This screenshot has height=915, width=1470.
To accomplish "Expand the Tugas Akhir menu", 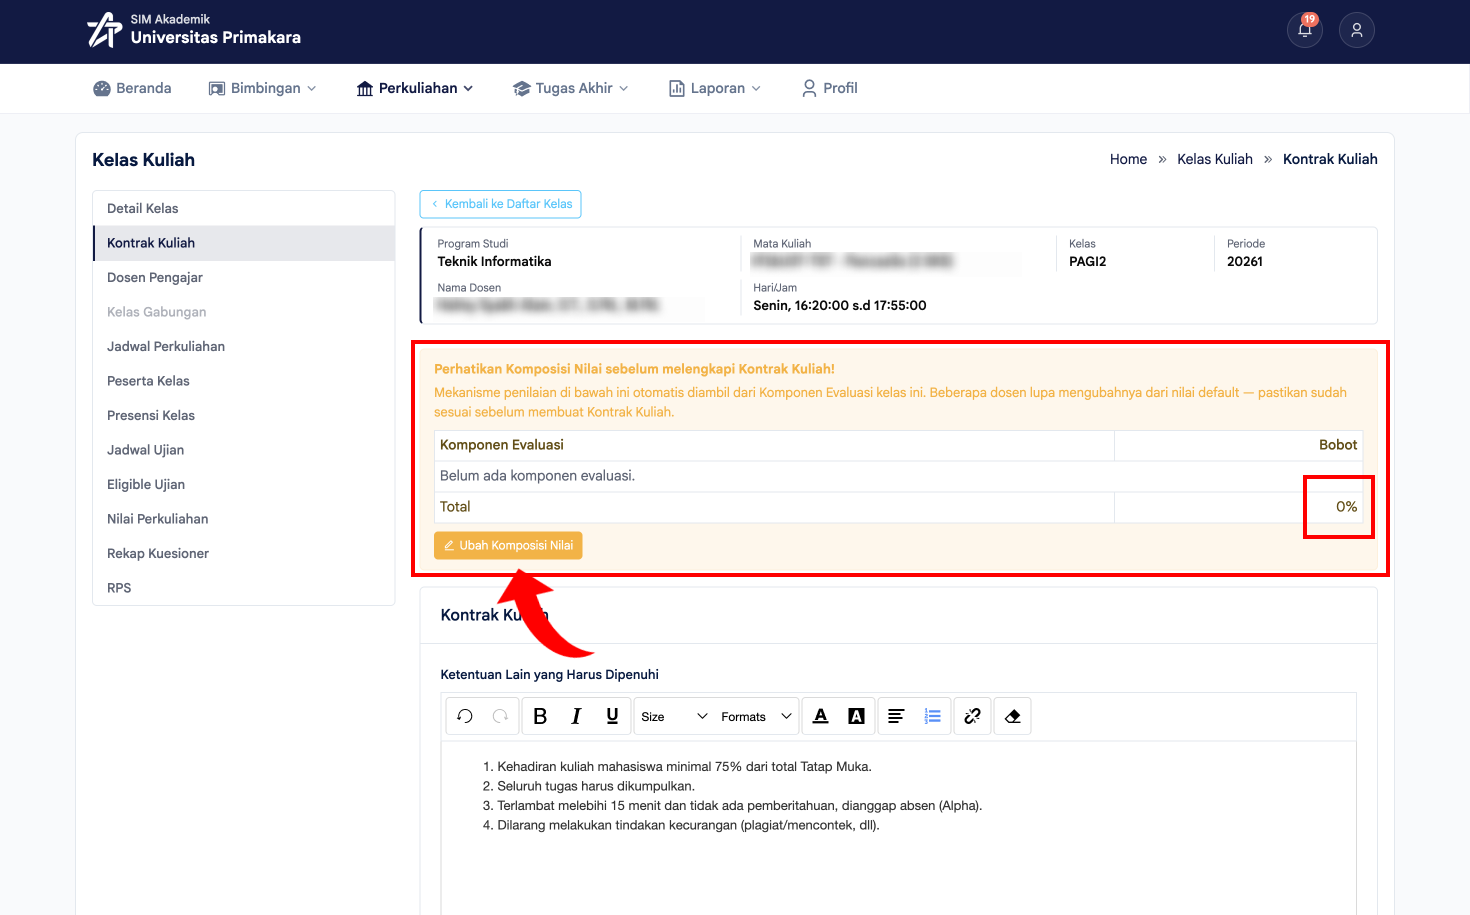I will pos(571,88).
